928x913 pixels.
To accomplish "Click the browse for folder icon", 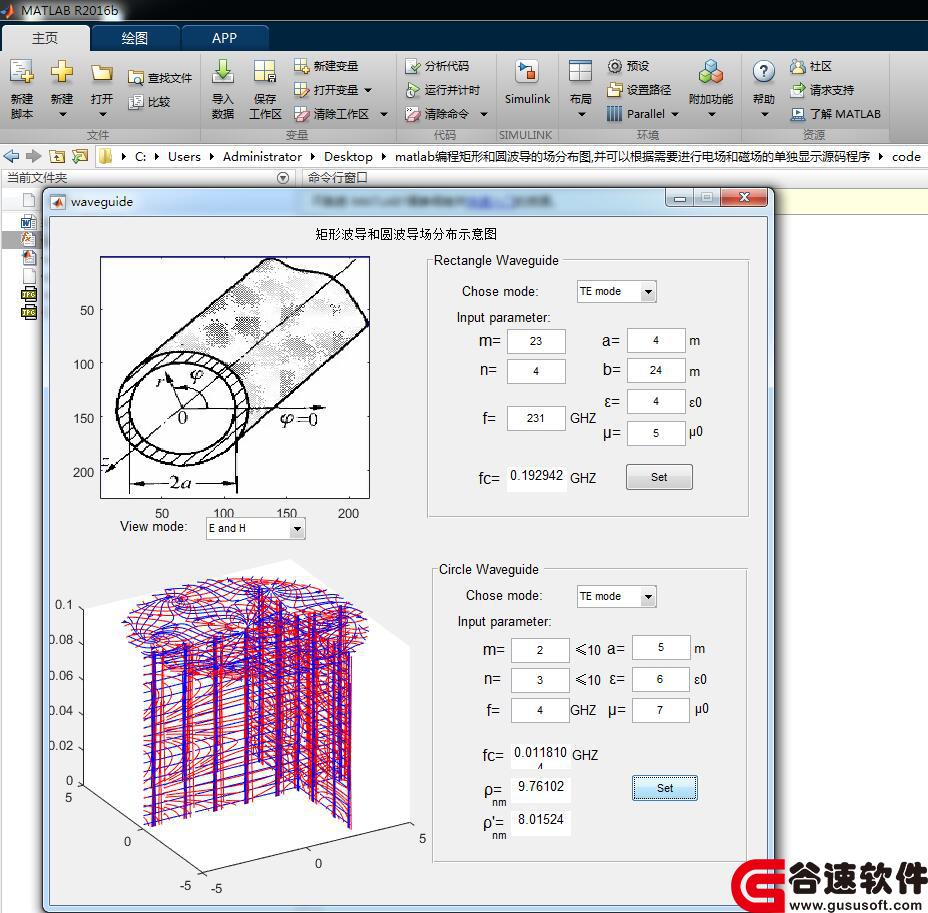I will (x=79, y=156).
